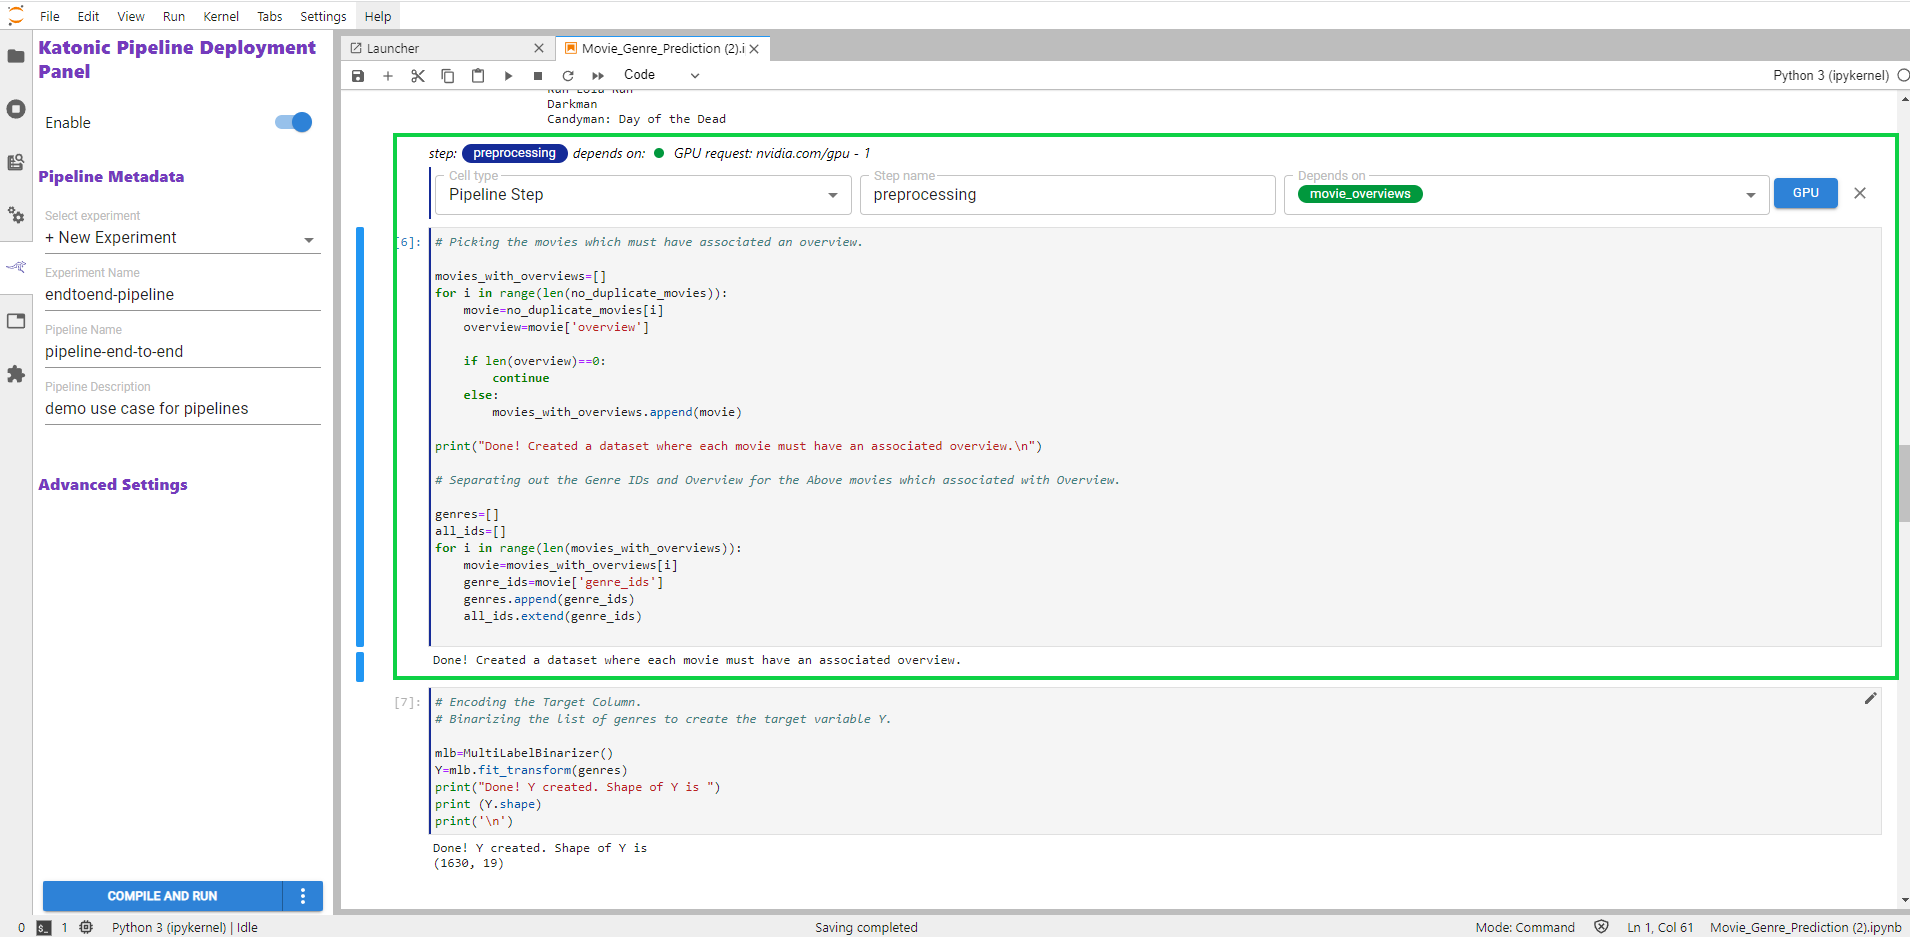This screenshot has width=1910, height=937.
Task: Open the Tabs menu
Action: click(x=270, y=16)
